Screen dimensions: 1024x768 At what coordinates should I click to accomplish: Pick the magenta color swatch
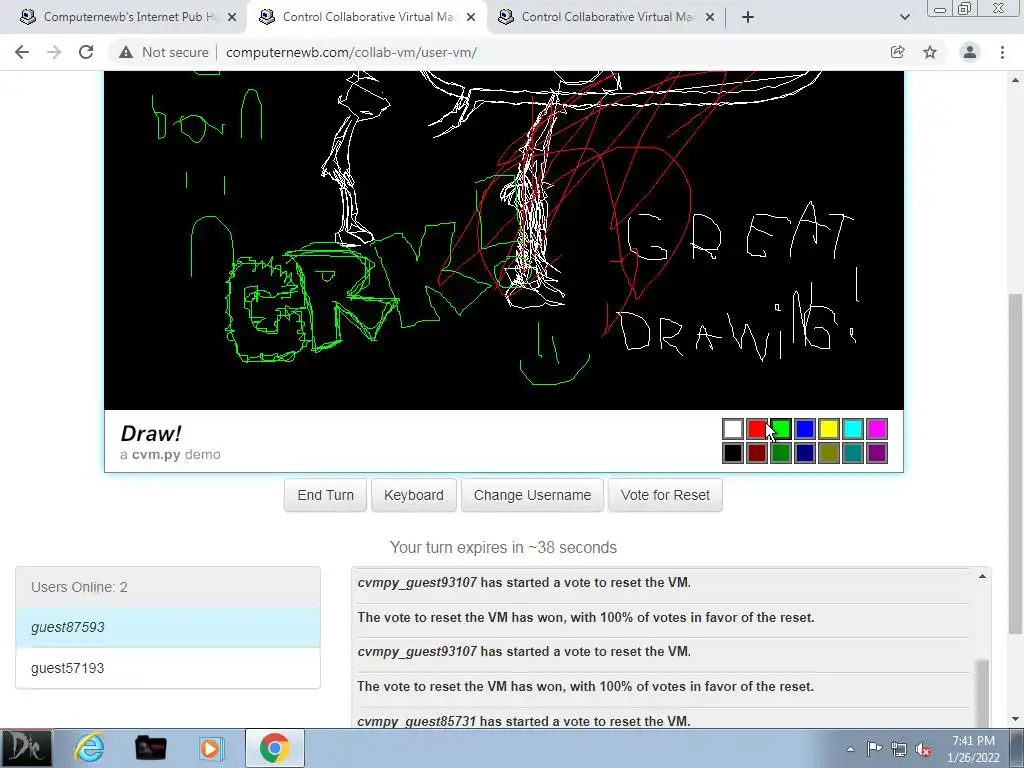click(x=877, y=428)
